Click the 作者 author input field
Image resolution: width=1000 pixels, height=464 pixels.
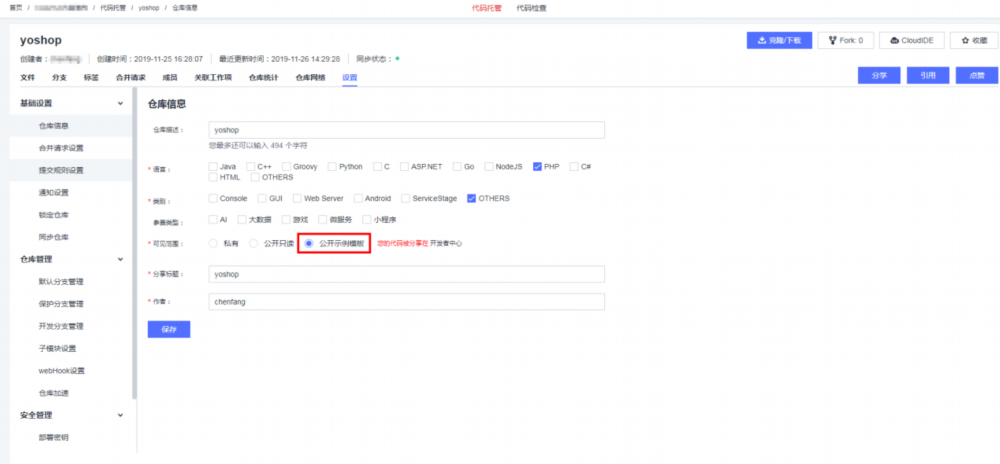pyautogui.click(x=406, y=301)
